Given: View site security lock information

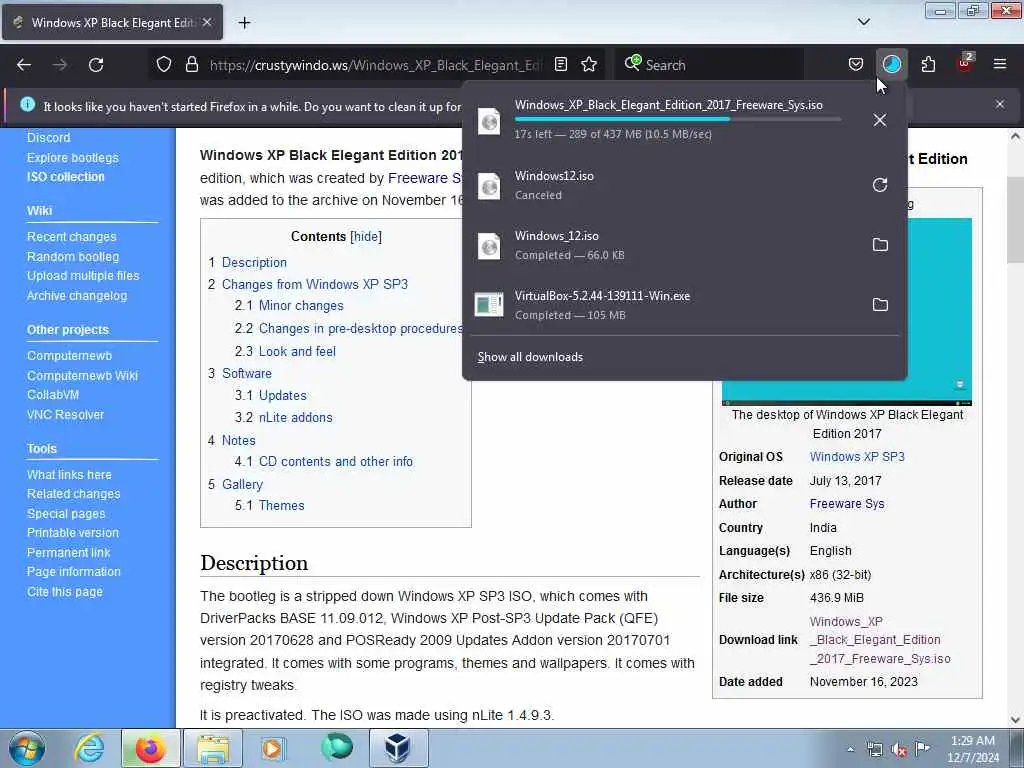Looking at the screenshot, I should click(191, 65).
